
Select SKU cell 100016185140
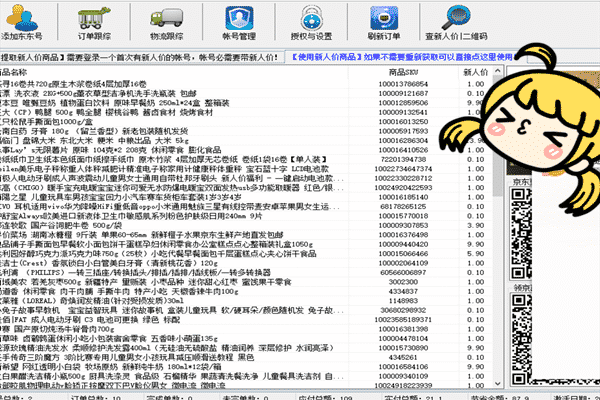pyautogui.click(x=403, y=197)
